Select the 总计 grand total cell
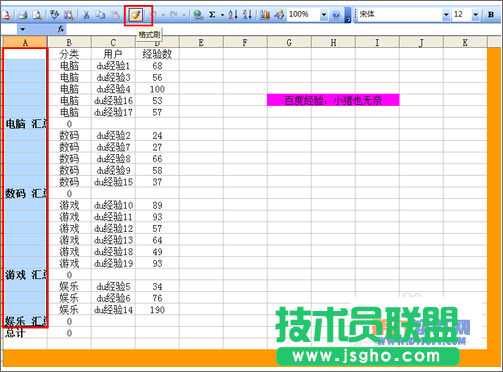This screenshot has width=503, height=372. (x=25, y=333)
